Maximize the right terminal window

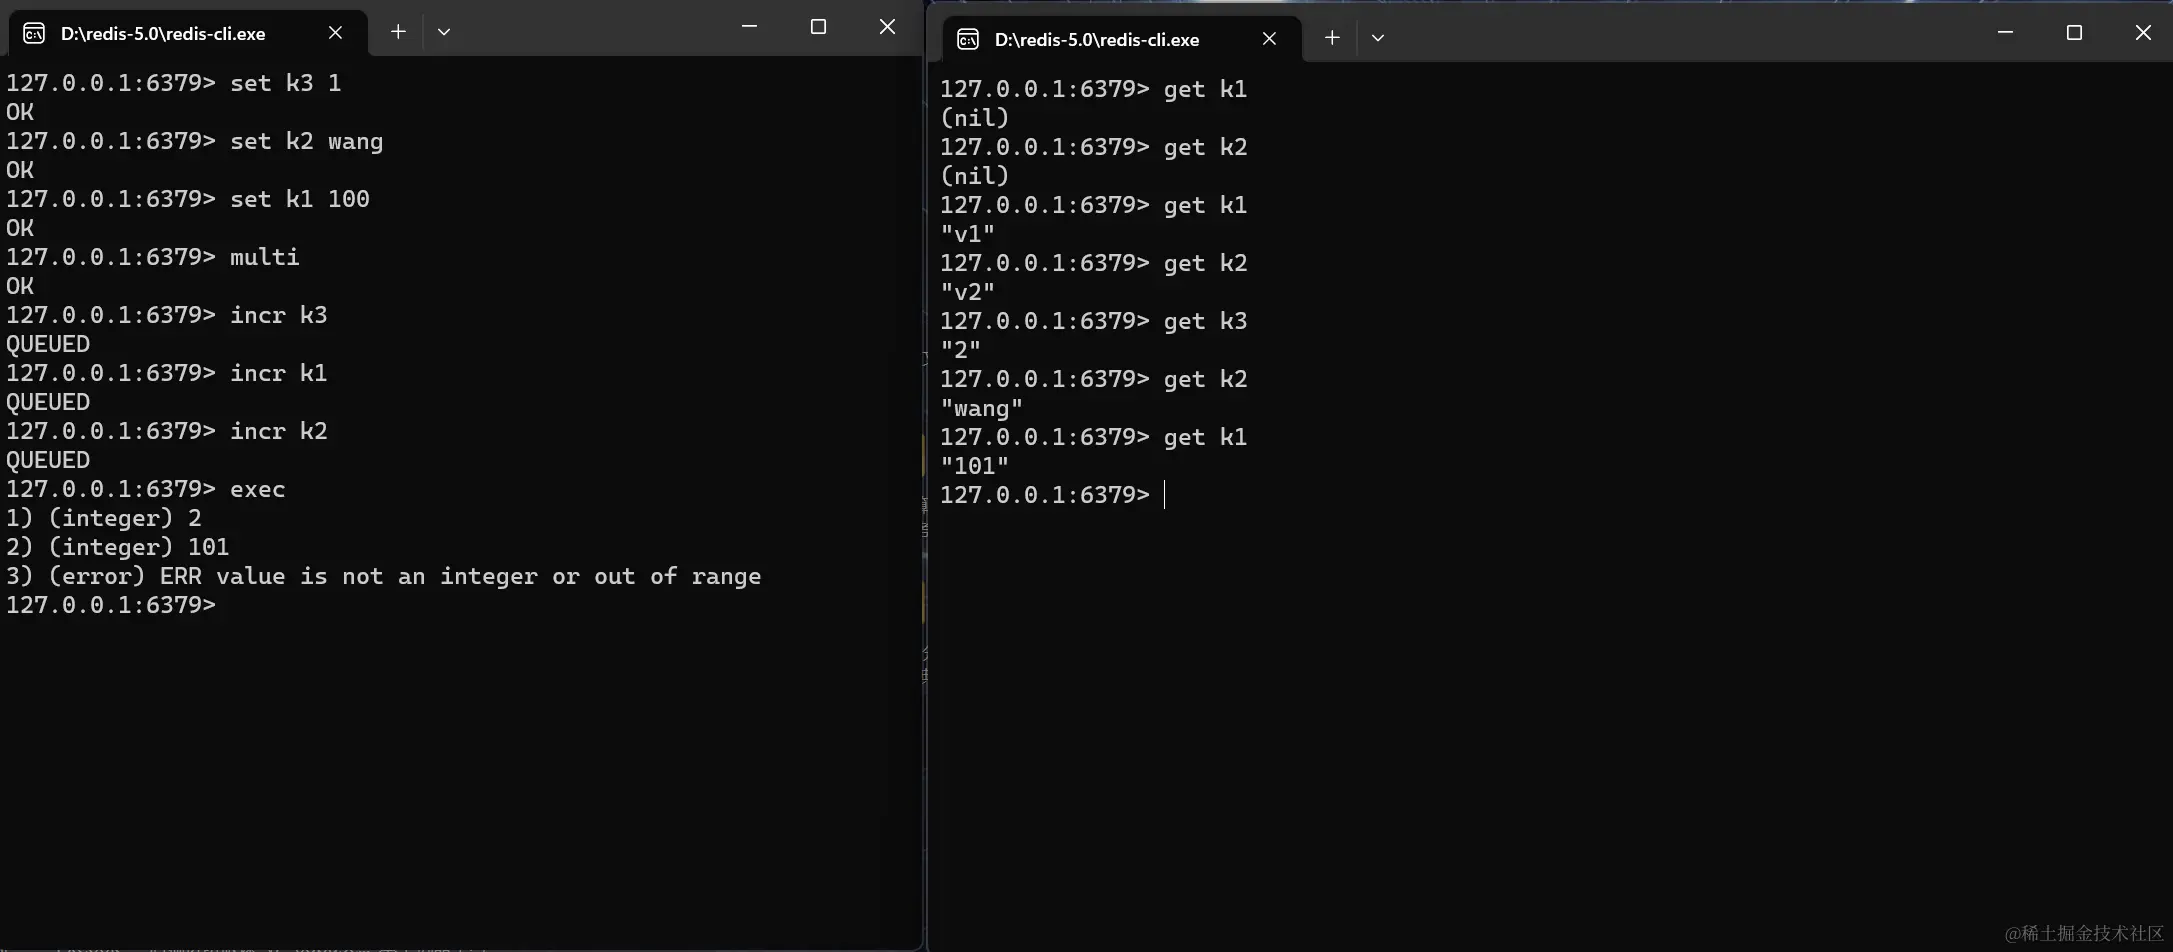[2074, 33]
